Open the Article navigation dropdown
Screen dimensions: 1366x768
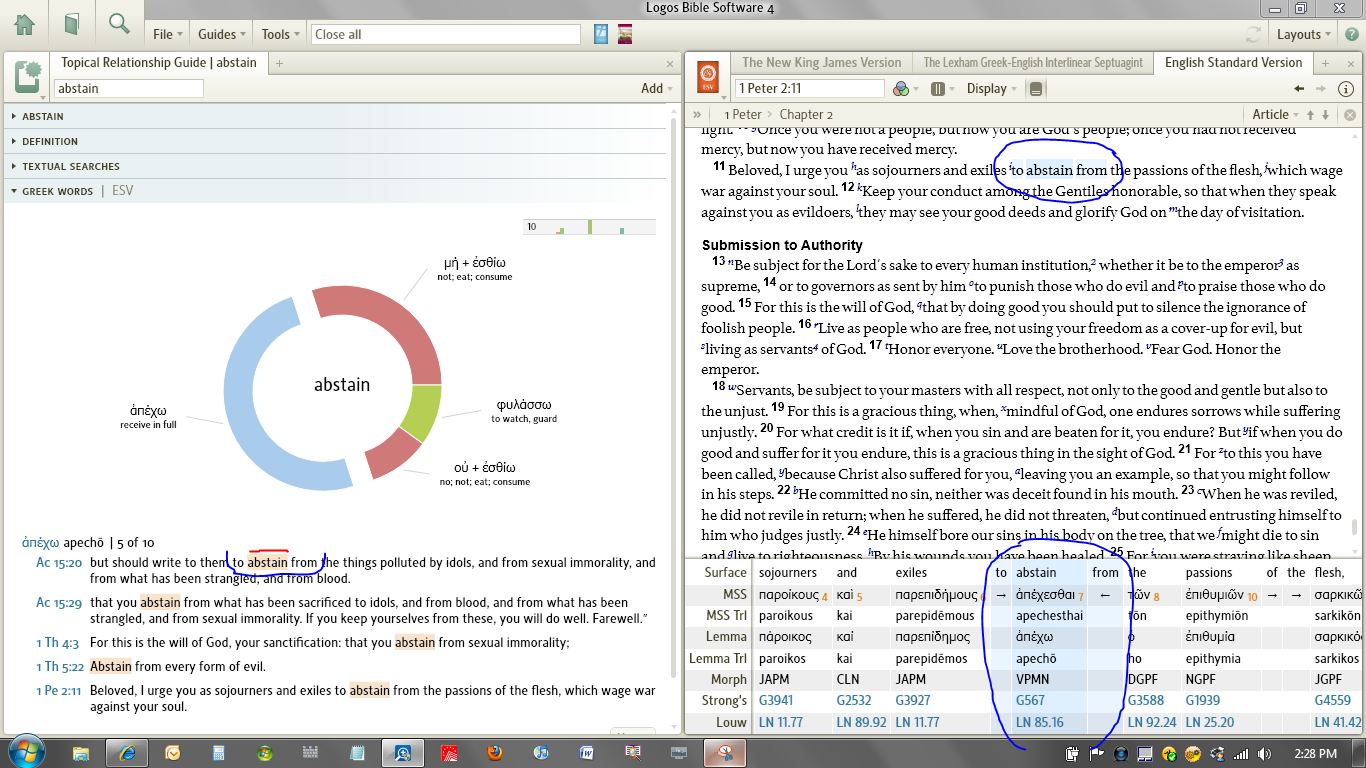coord(1275,114)
